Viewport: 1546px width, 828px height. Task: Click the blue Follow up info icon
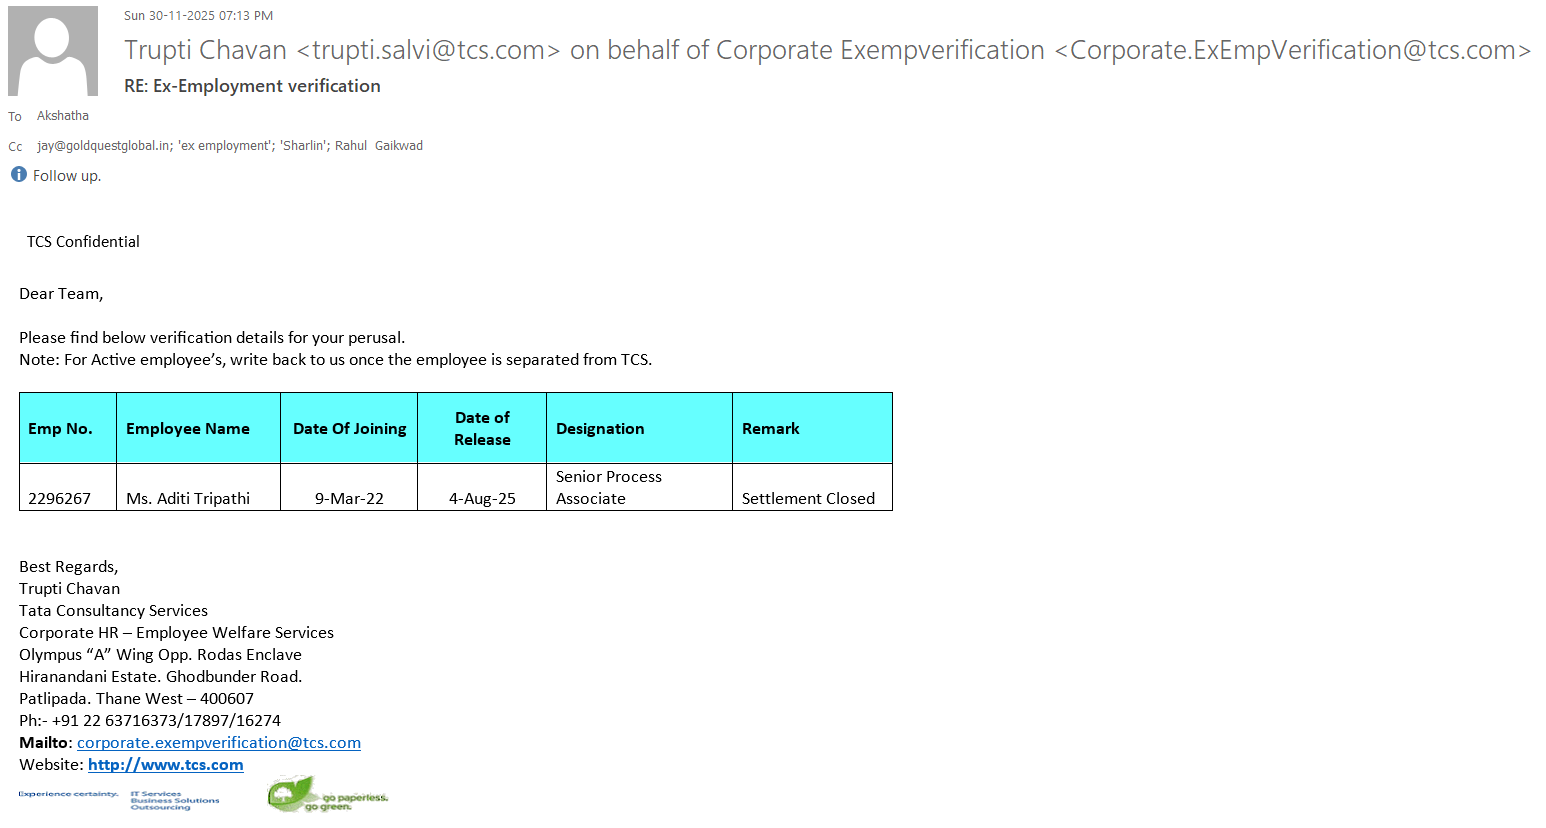(x=18, y=175)
